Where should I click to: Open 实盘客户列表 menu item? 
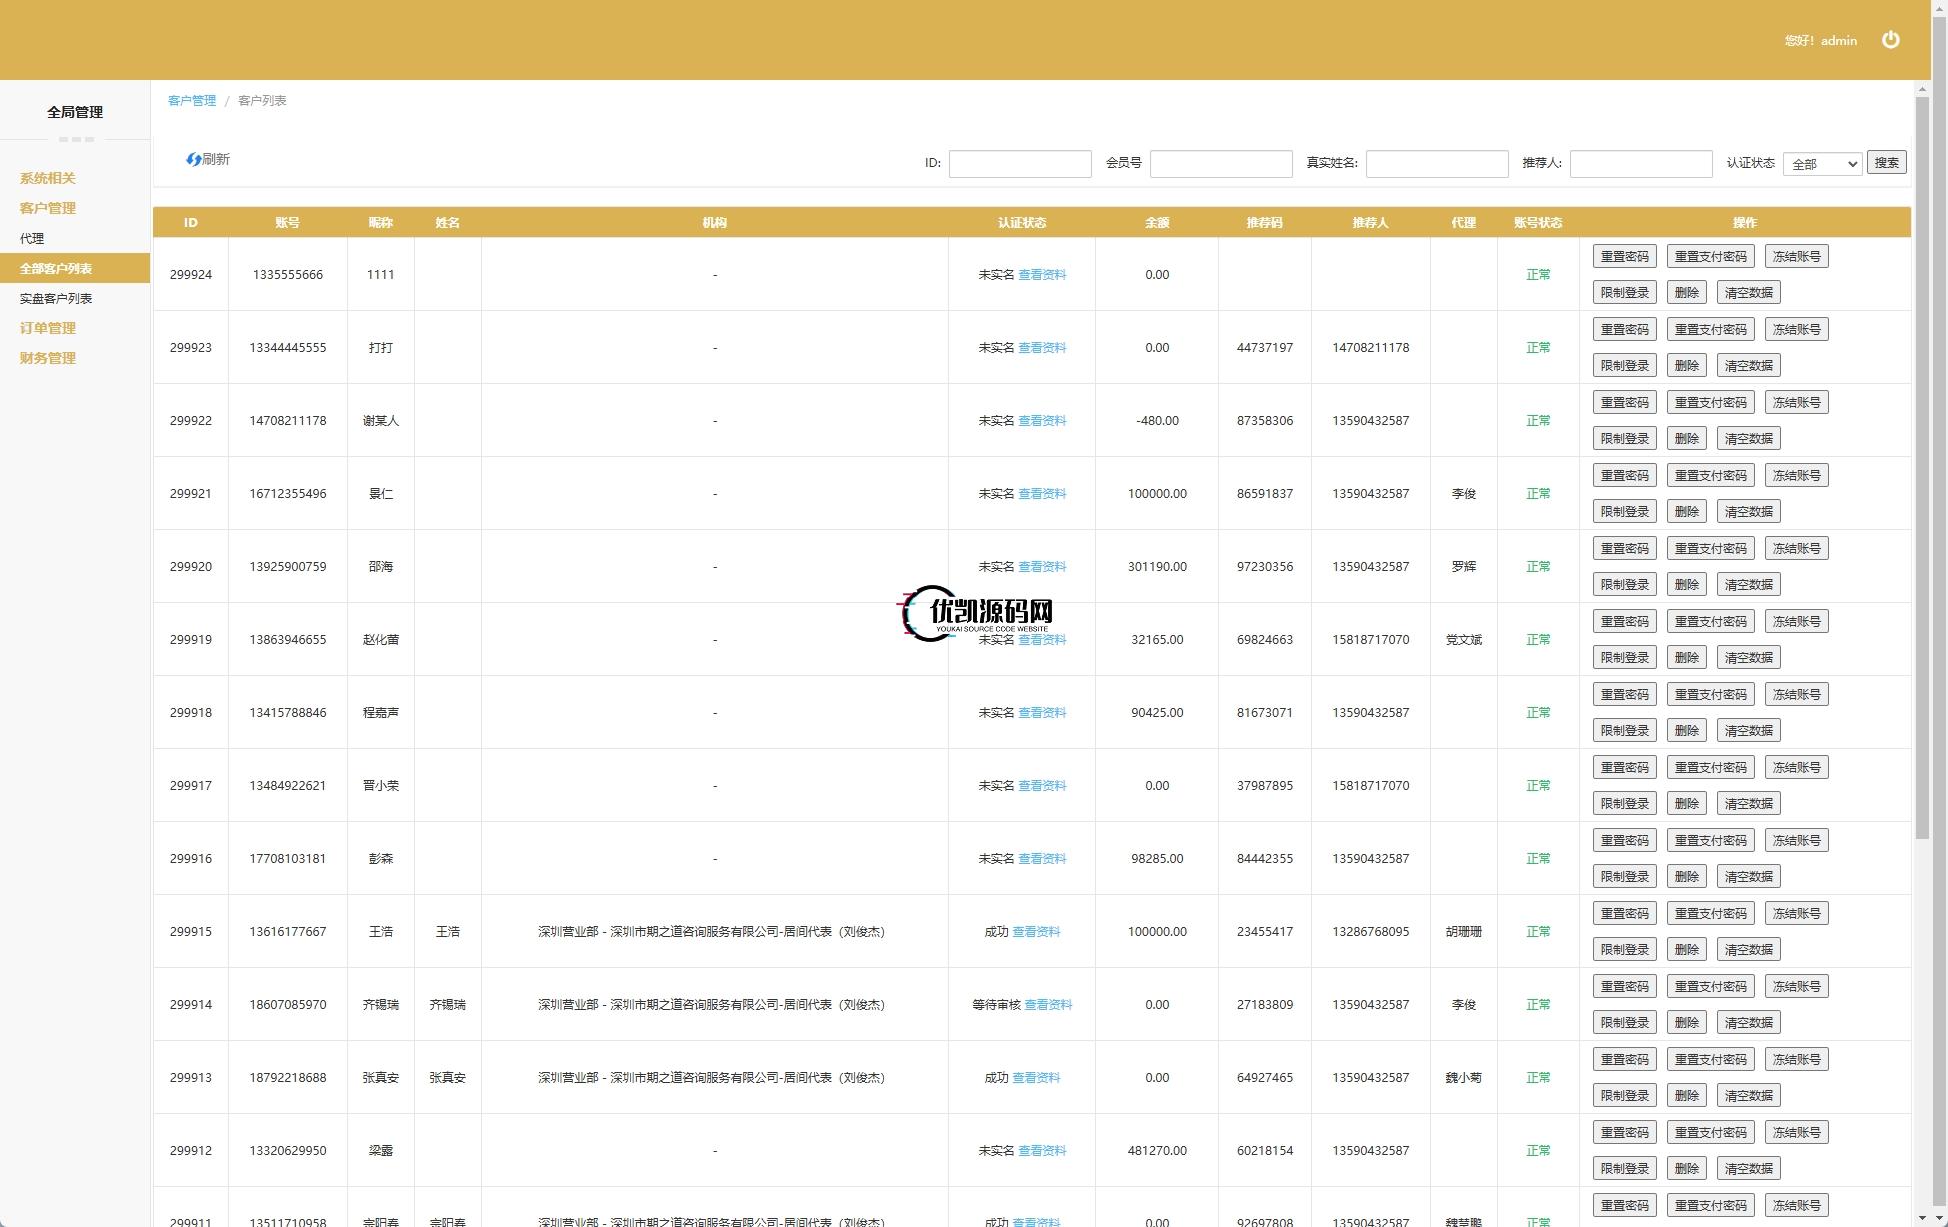(56, 298)
